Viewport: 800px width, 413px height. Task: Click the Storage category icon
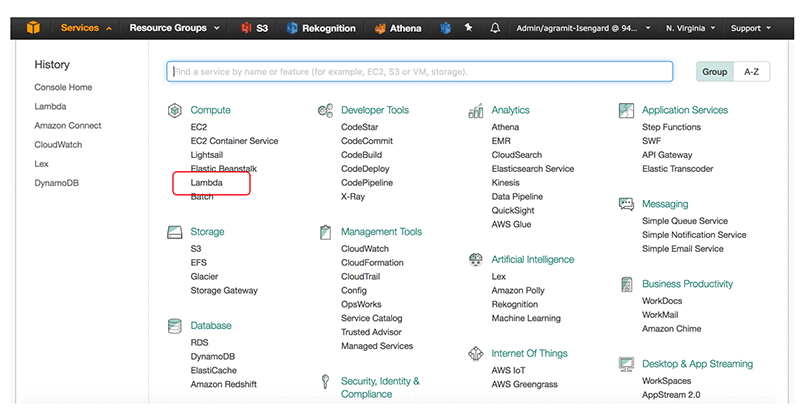coord(174,232)
